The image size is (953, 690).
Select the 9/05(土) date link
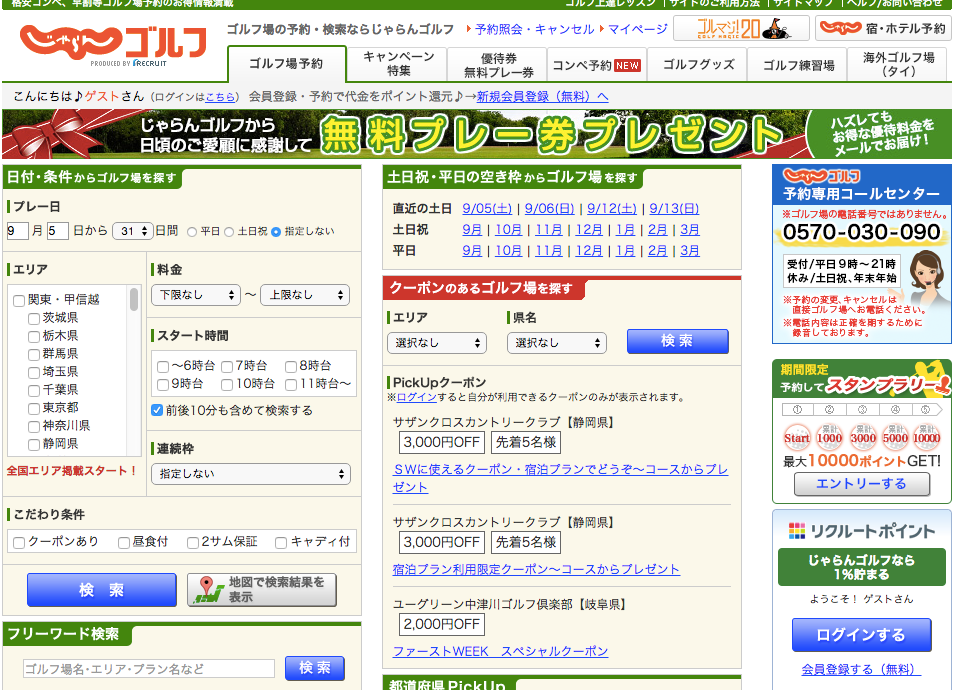pyautogui.click(x=487, y=209)
